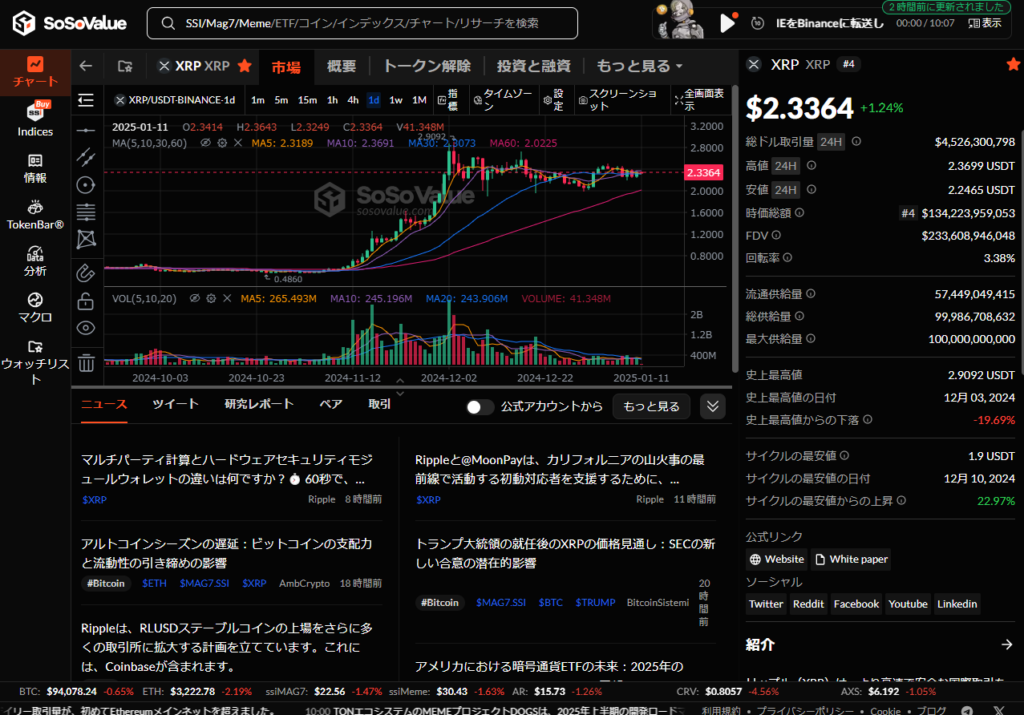The height and width of the screenshot is (715, 1024).
Task: Open the タイムゾーン setting
Action: tap(503, 100)
